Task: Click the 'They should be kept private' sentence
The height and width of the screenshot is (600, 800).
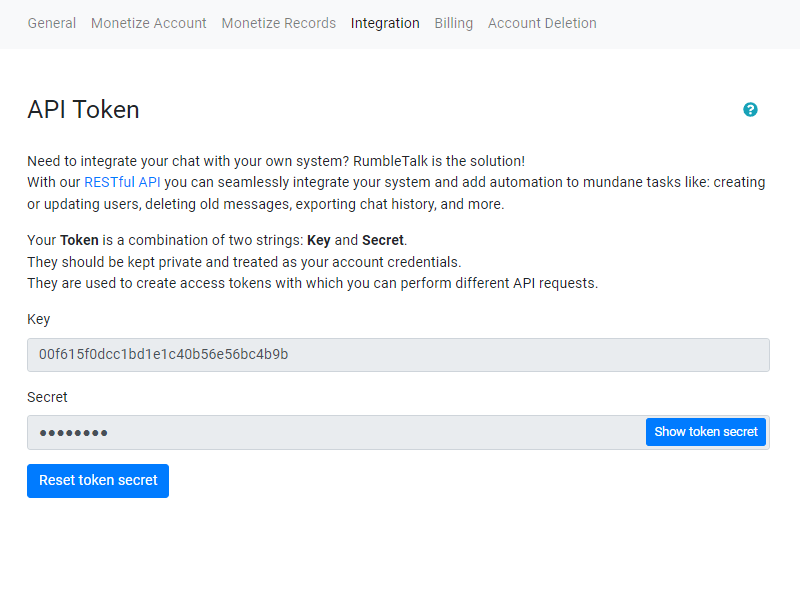Action: tap(244, 262)
